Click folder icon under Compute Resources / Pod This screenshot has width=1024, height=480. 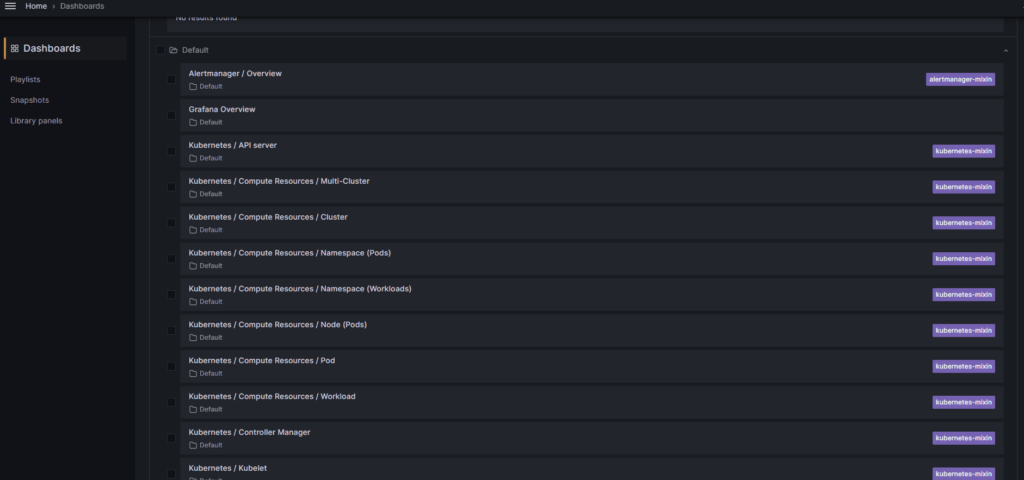pyautogui.click(x=193, y=374)
